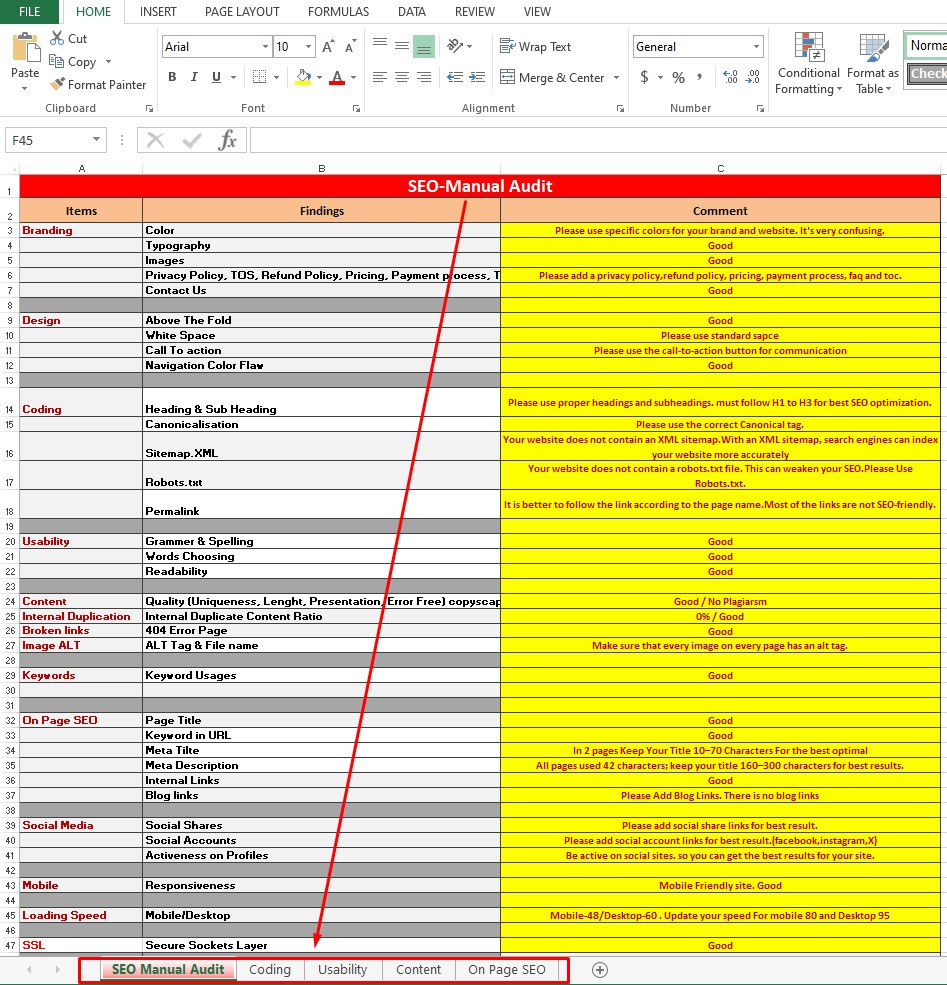Toggle Italic formatting
Screen dimensions: 947x985
click(x=193, y=77)
